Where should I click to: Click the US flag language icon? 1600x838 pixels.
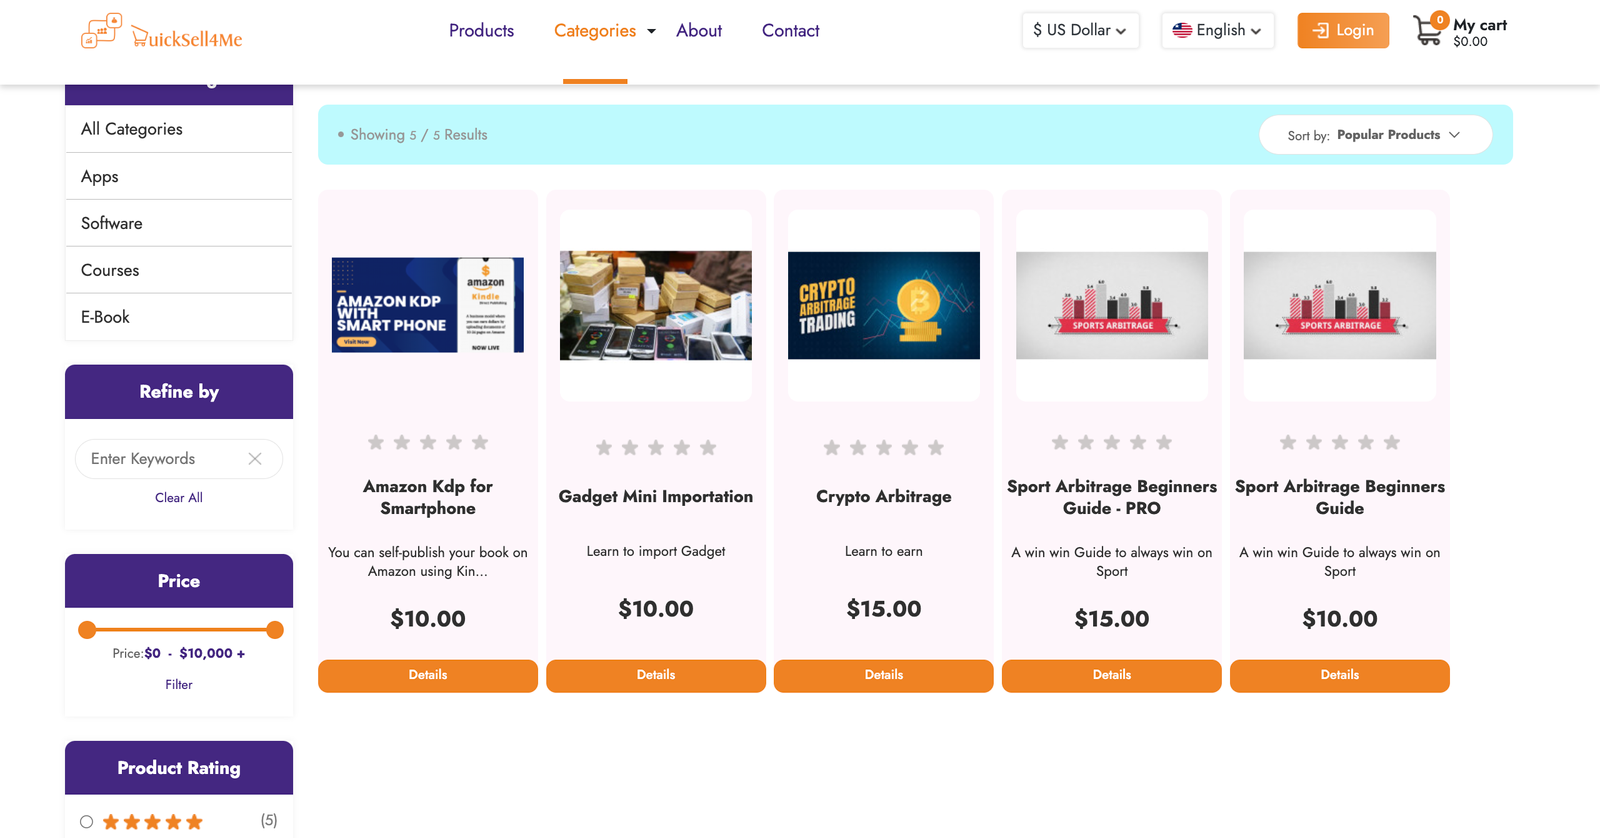click(1182, 30)
